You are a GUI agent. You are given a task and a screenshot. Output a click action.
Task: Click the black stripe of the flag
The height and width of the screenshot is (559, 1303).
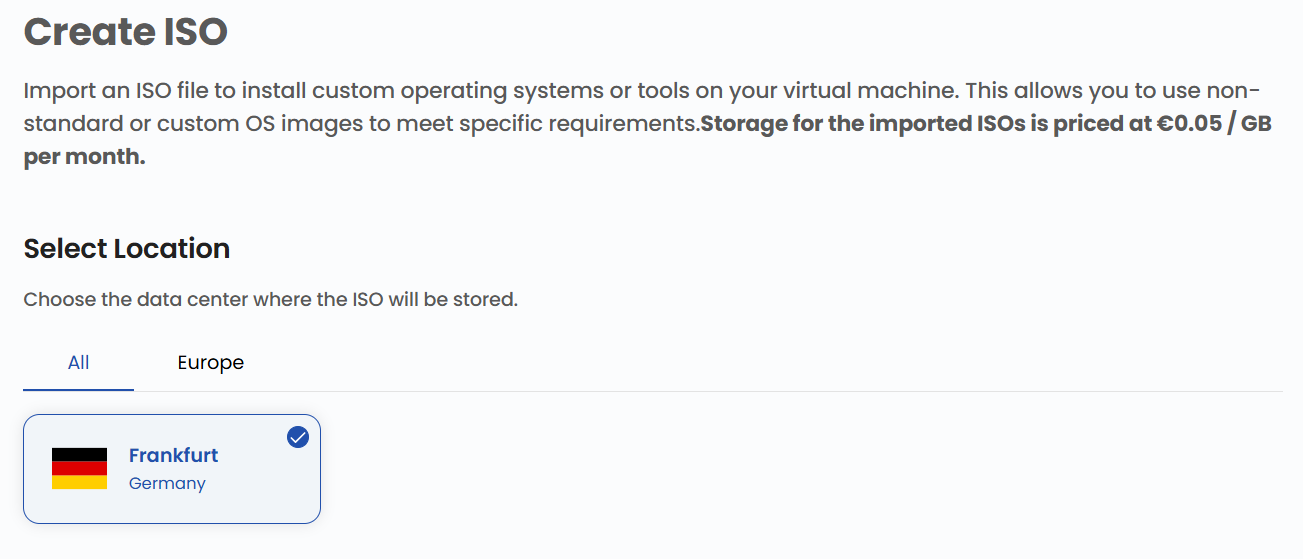[79, 454]
